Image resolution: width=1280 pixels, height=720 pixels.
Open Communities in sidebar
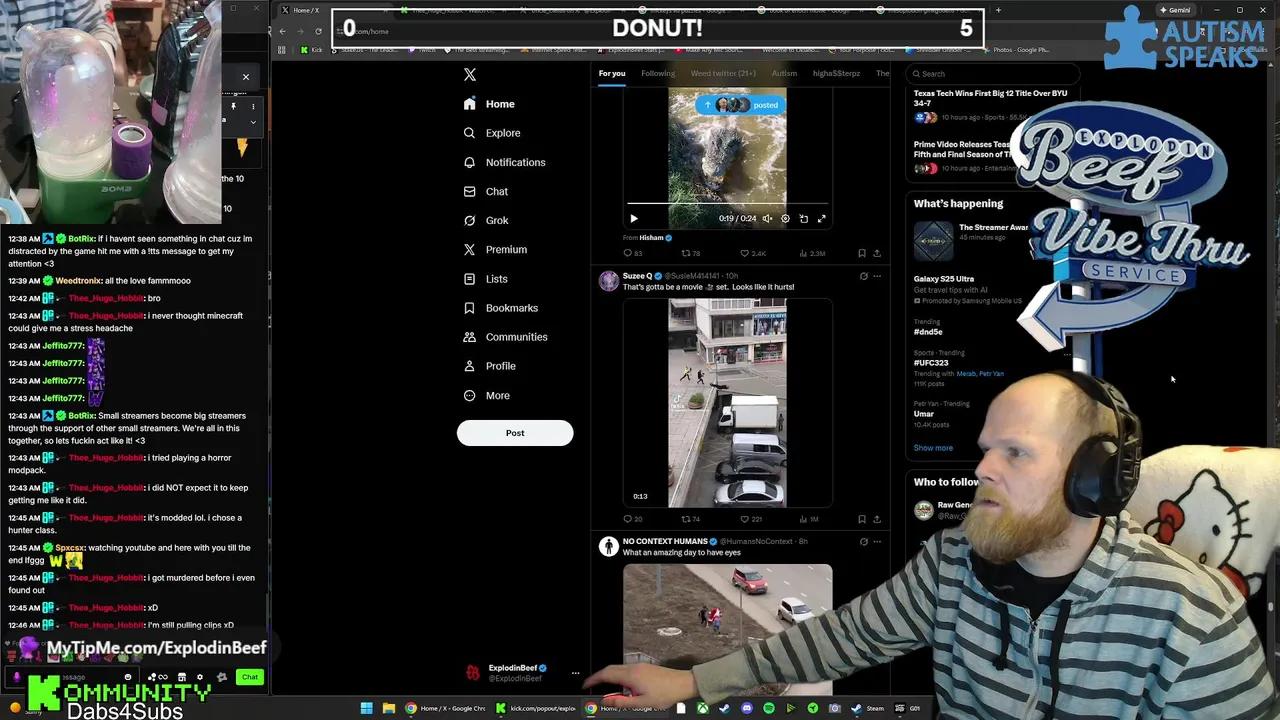(506, 337)
